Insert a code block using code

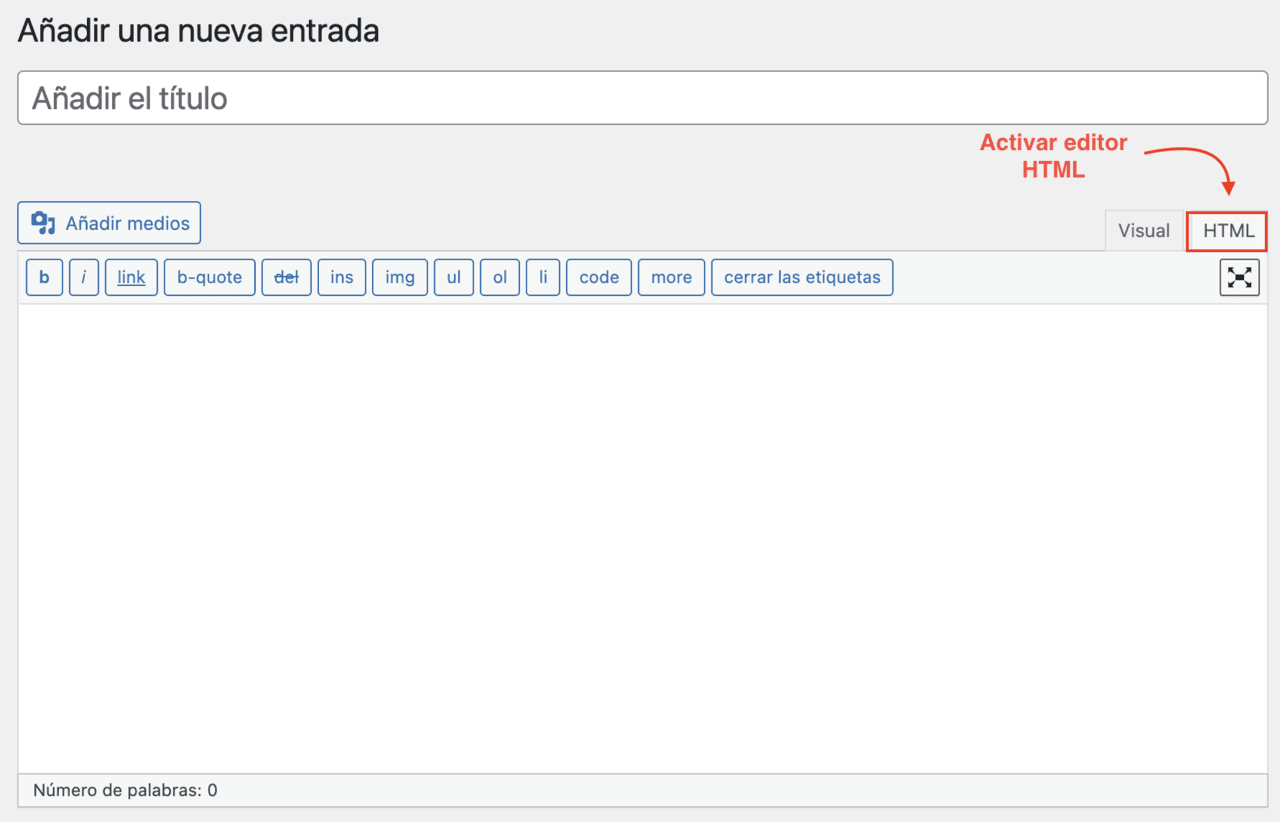point(598,277)
